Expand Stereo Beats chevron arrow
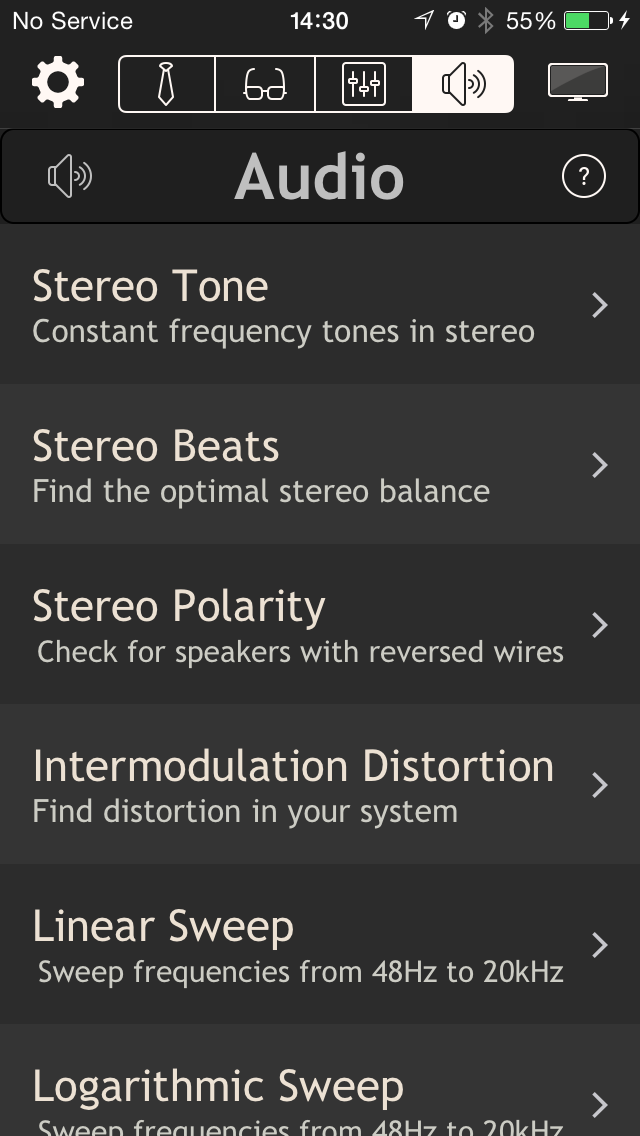 599,465
